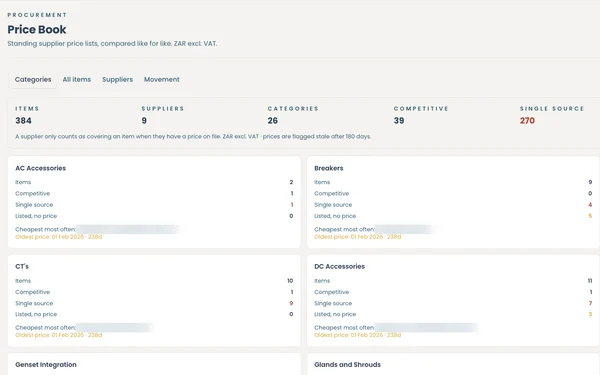Viewport: 600px width, 375px height.
Task: Click the Suppliers total 9
Action: coord(144,121)
